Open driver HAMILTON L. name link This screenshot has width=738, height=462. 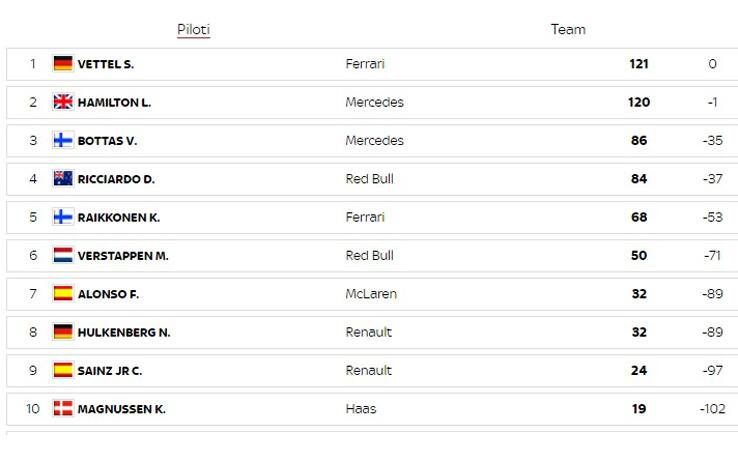point(114,103)
